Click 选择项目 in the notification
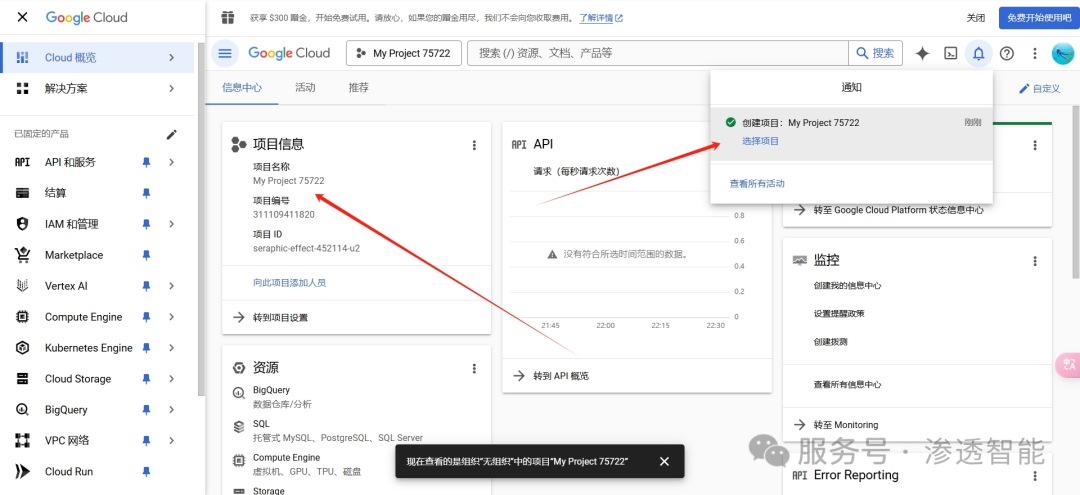This screenshot has height=495, width=1080. click(x=760, y=141)
